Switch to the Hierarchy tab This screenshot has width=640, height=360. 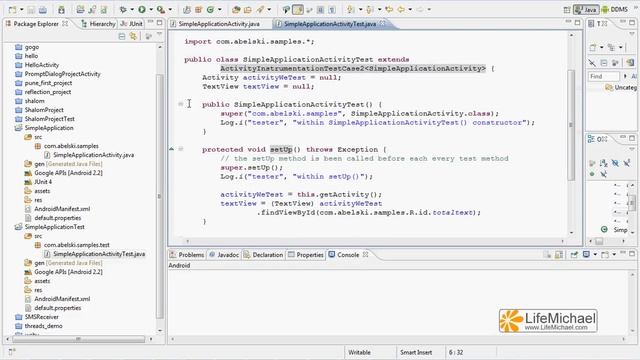click(x=98, y=24)
